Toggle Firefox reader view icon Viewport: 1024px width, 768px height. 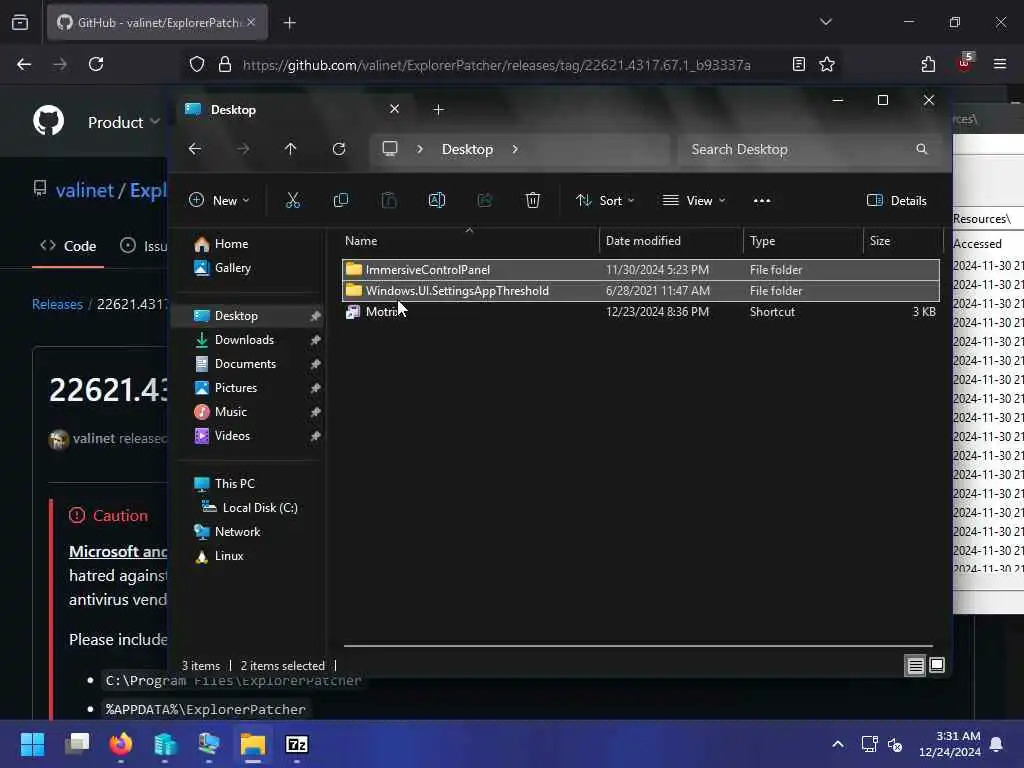click(798, 64)
